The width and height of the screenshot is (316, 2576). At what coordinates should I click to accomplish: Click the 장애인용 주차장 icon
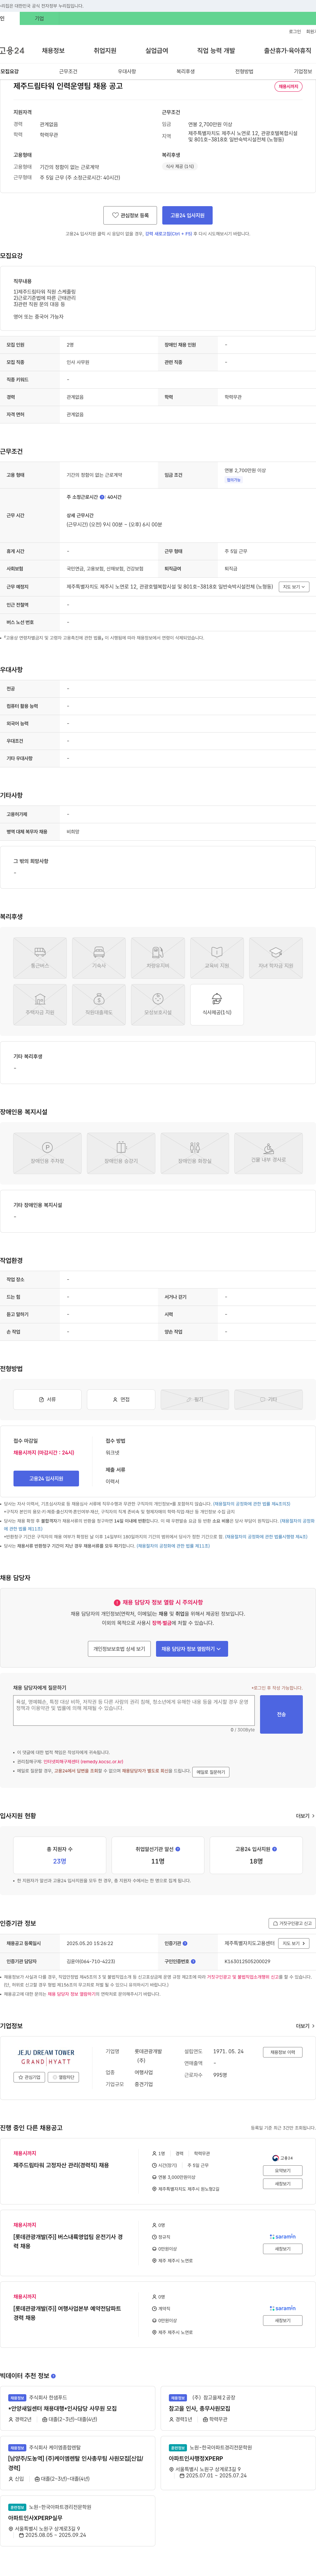47,1153
